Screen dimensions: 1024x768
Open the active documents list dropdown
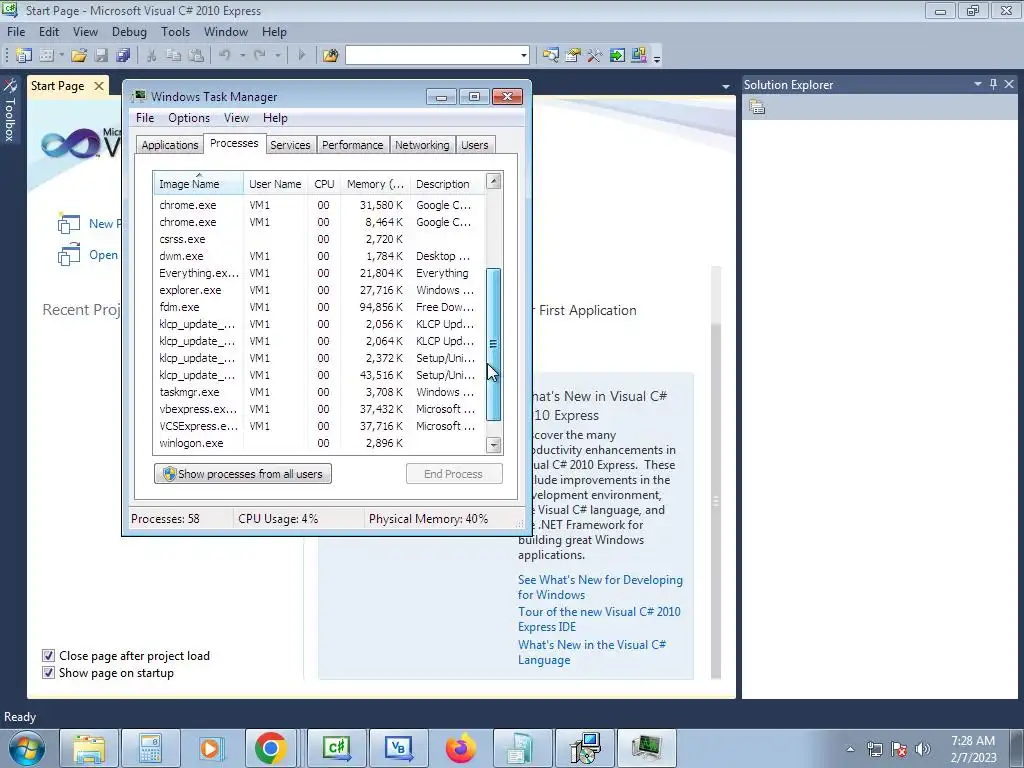coord(726,86)
